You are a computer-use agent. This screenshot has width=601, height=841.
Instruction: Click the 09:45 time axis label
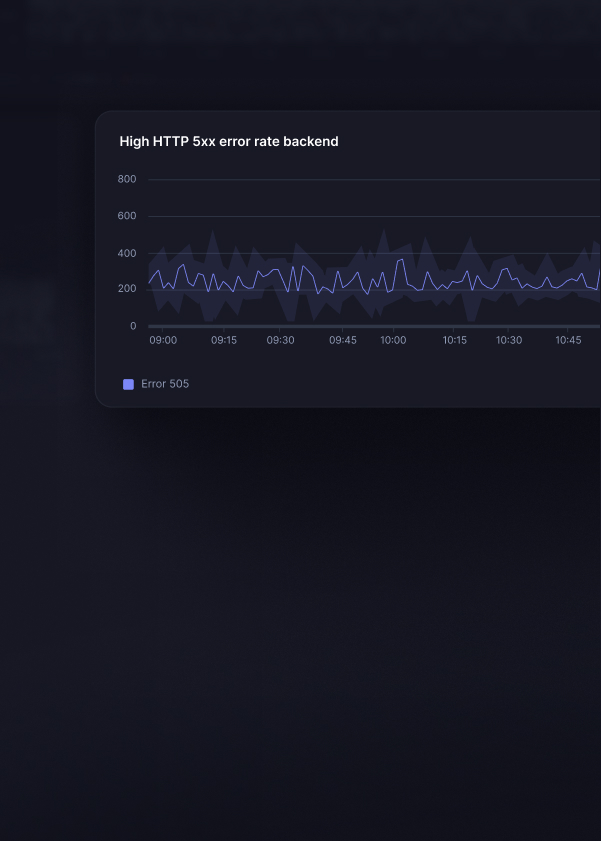click(343, 340)
